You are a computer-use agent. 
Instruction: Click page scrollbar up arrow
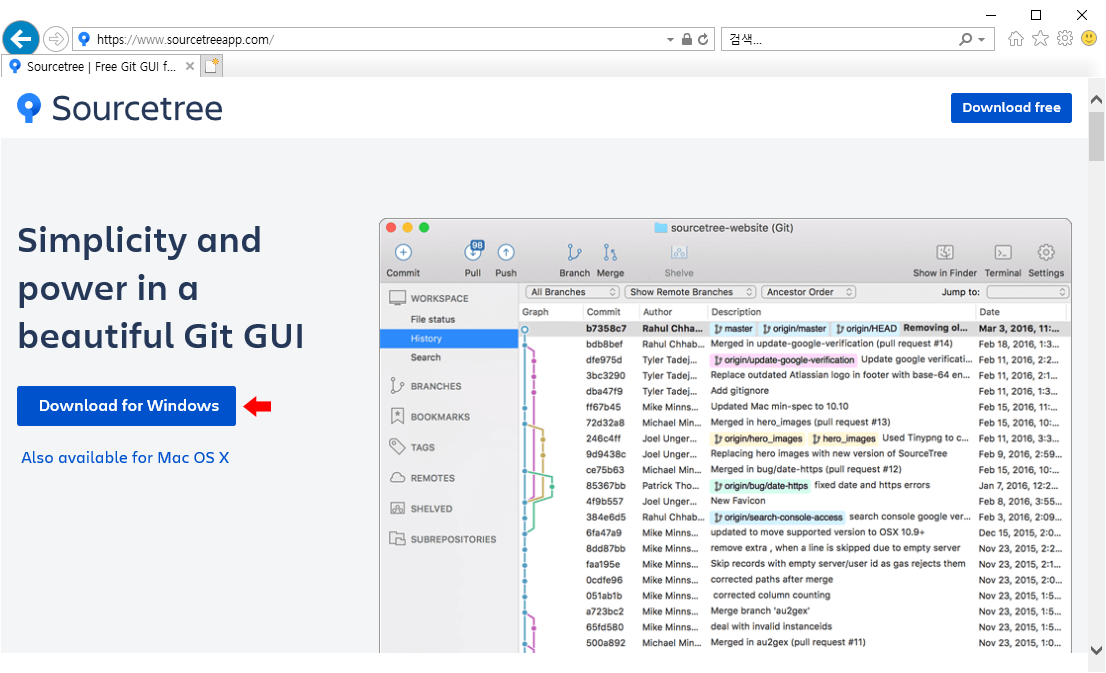pyautogui.click(x=1096, y=99)
